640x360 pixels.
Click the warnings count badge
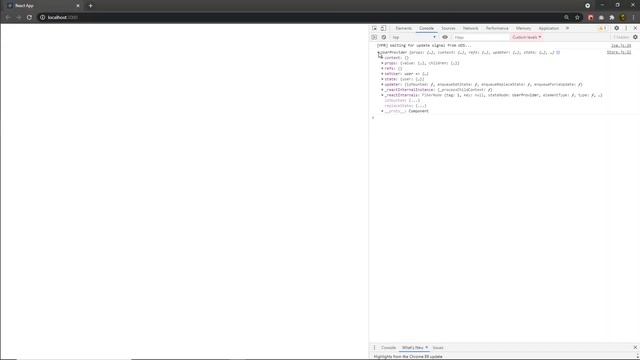point(602,28)
